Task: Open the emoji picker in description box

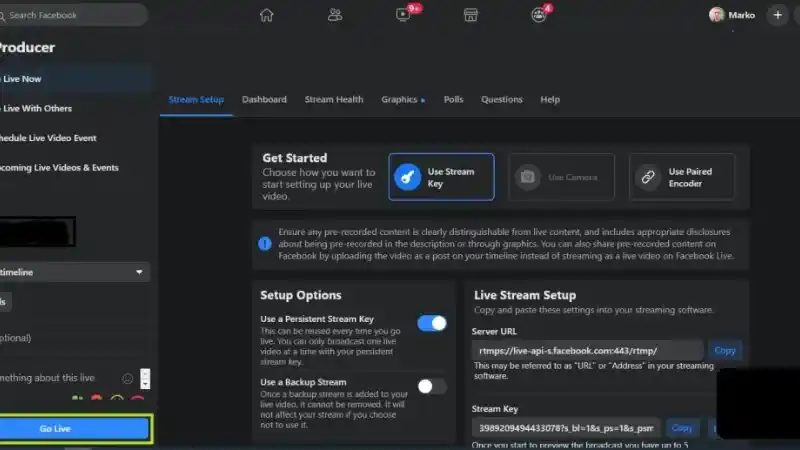Action: 128,379
